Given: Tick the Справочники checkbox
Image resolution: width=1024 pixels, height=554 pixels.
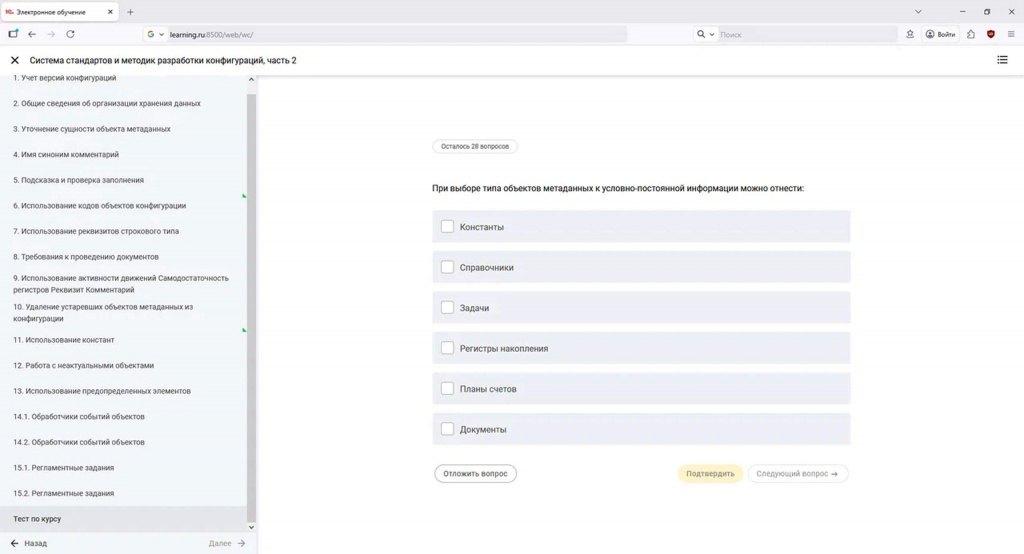Looking at the screenshot, I should pyautogui.click(x=447, y=267).
